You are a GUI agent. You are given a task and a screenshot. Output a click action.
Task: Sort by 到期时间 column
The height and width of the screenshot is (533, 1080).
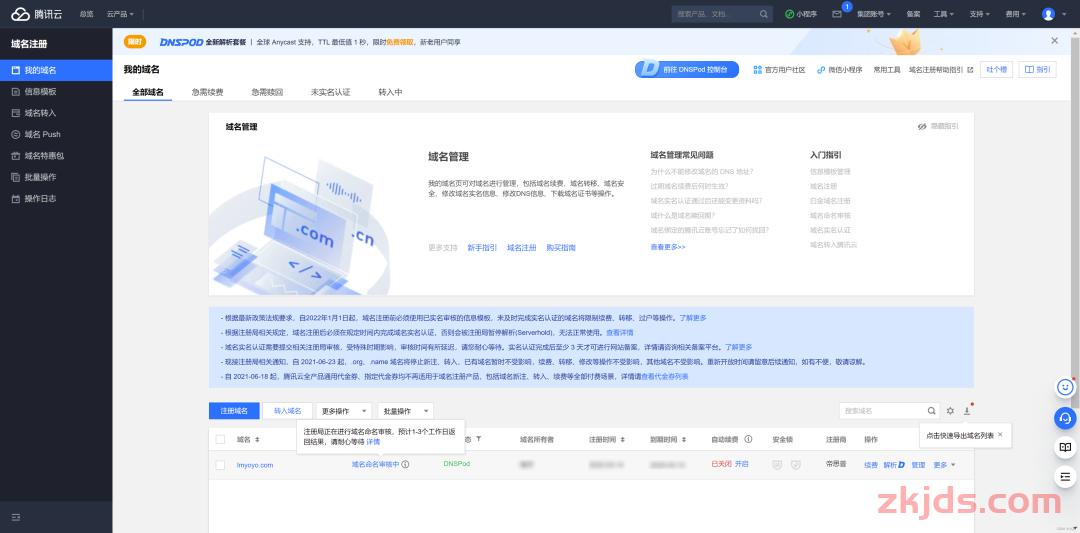point(683,439)
